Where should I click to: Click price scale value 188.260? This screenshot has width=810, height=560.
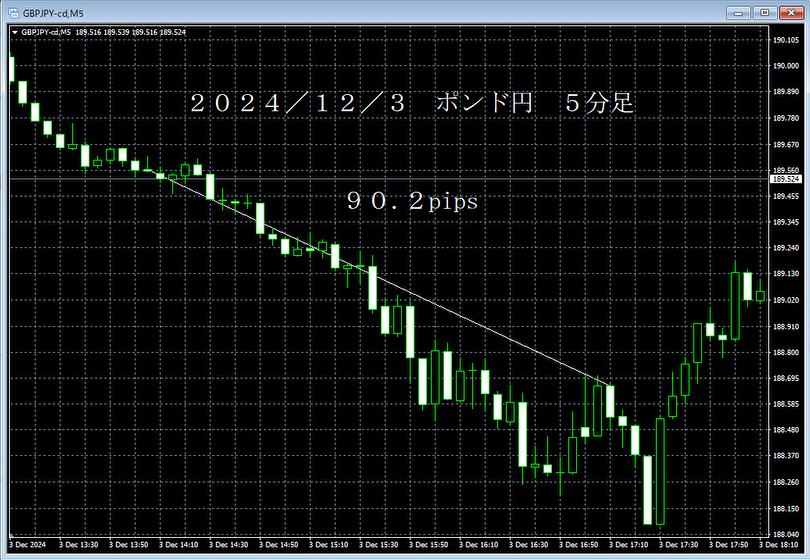[x=786, y=482]
